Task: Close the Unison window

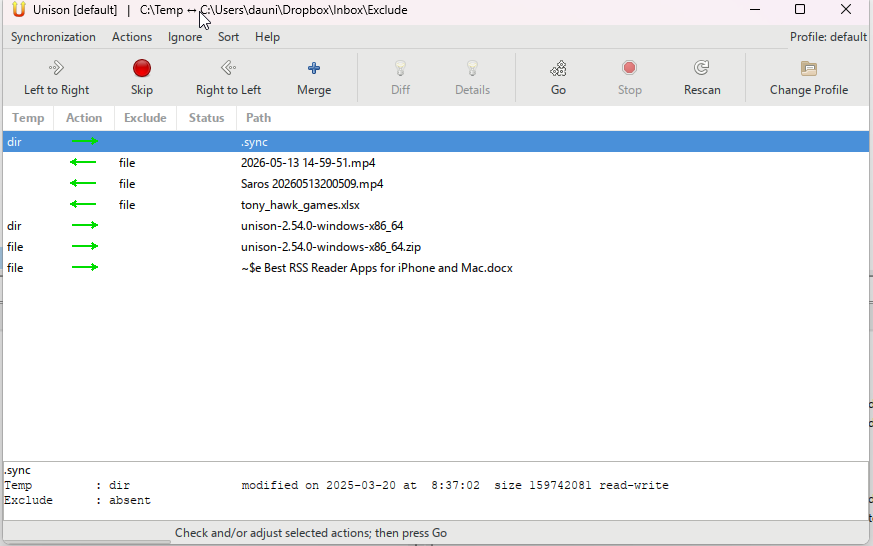Action: [846, 9]
